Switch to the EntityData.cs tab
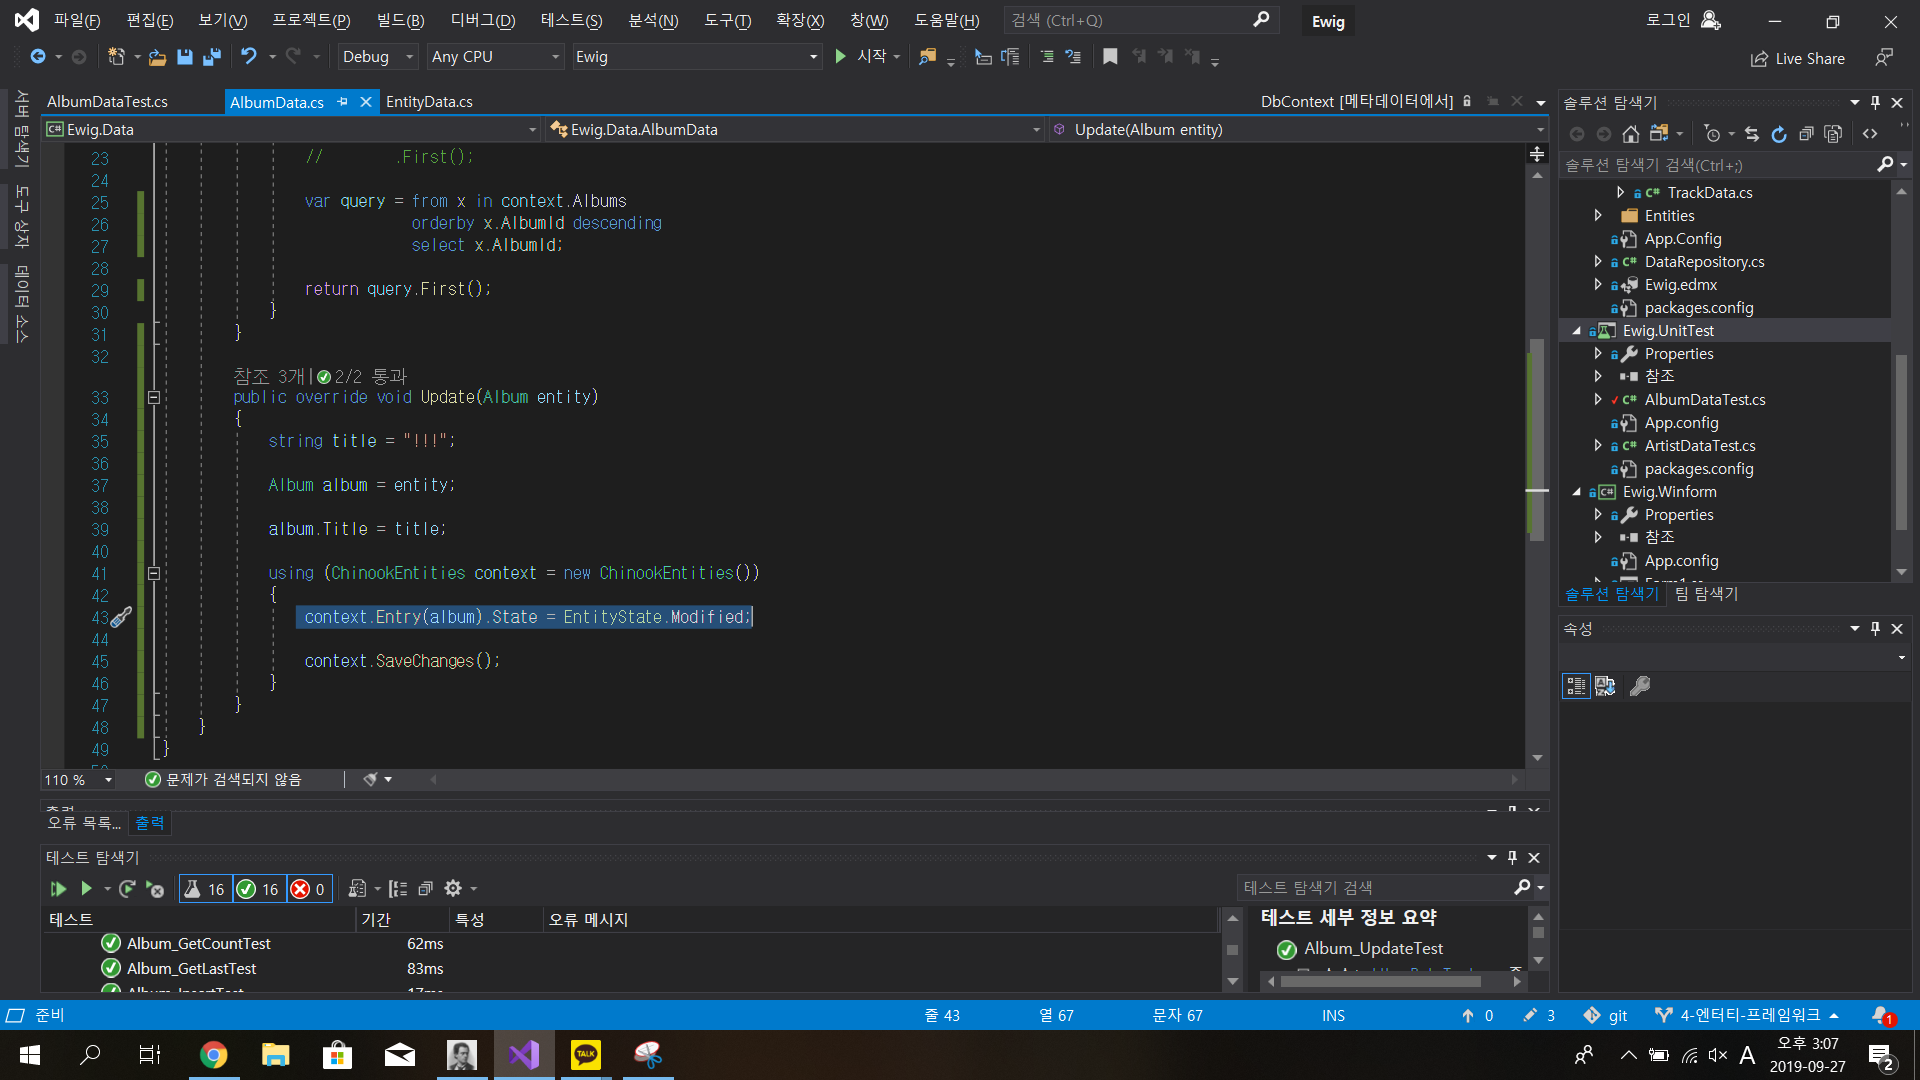 tap(429, 102)
